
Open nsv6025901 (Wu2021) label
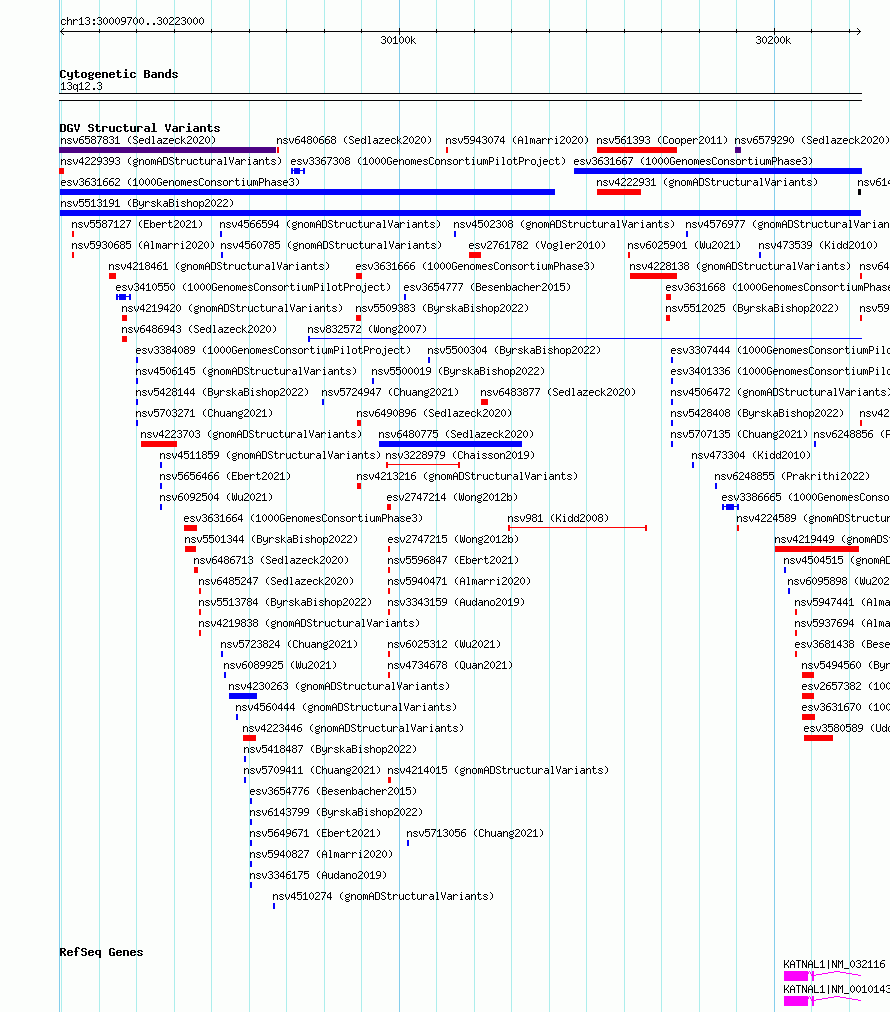[x=684, y=245]
